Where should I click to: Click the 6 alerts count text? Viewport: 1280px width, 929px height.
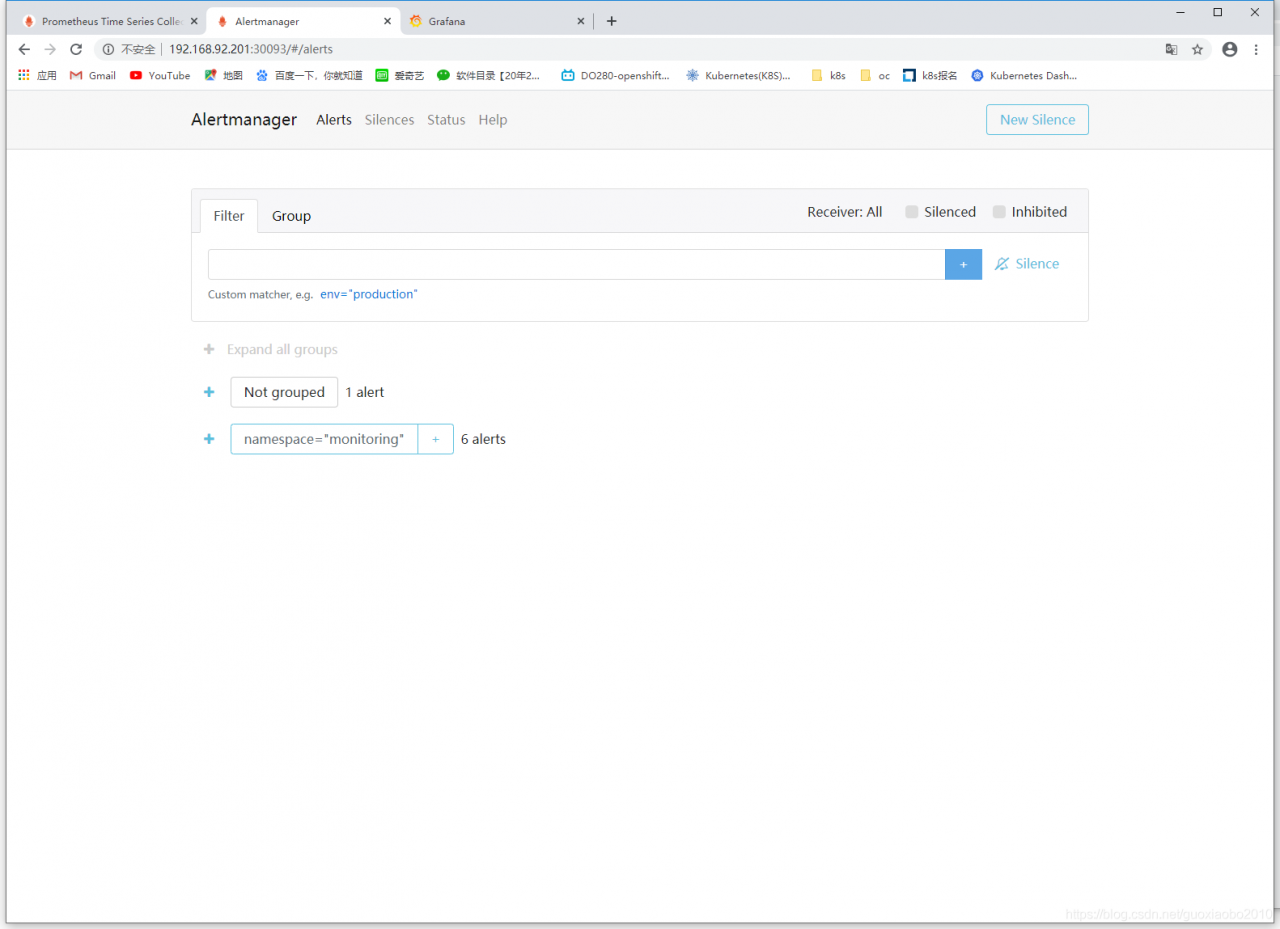click(x=483, y=439)
